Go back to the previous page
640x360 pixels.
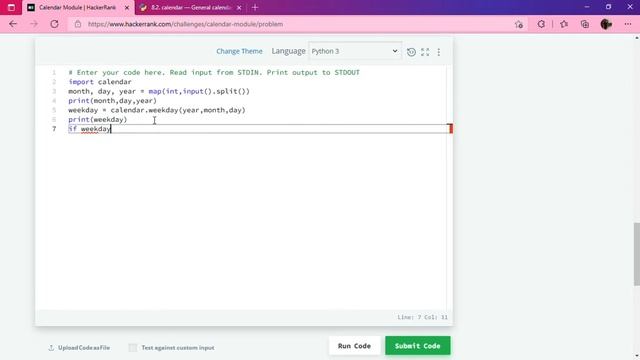pyautogui.click(x=13, y=24)
